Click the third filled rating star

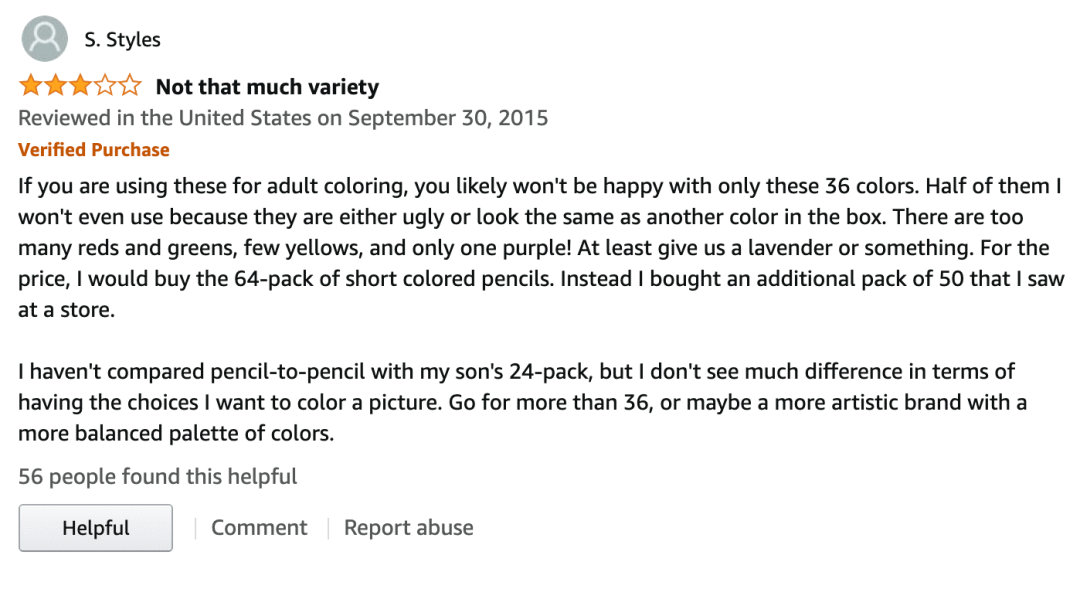pyautogui.click(x=80, y=86)
